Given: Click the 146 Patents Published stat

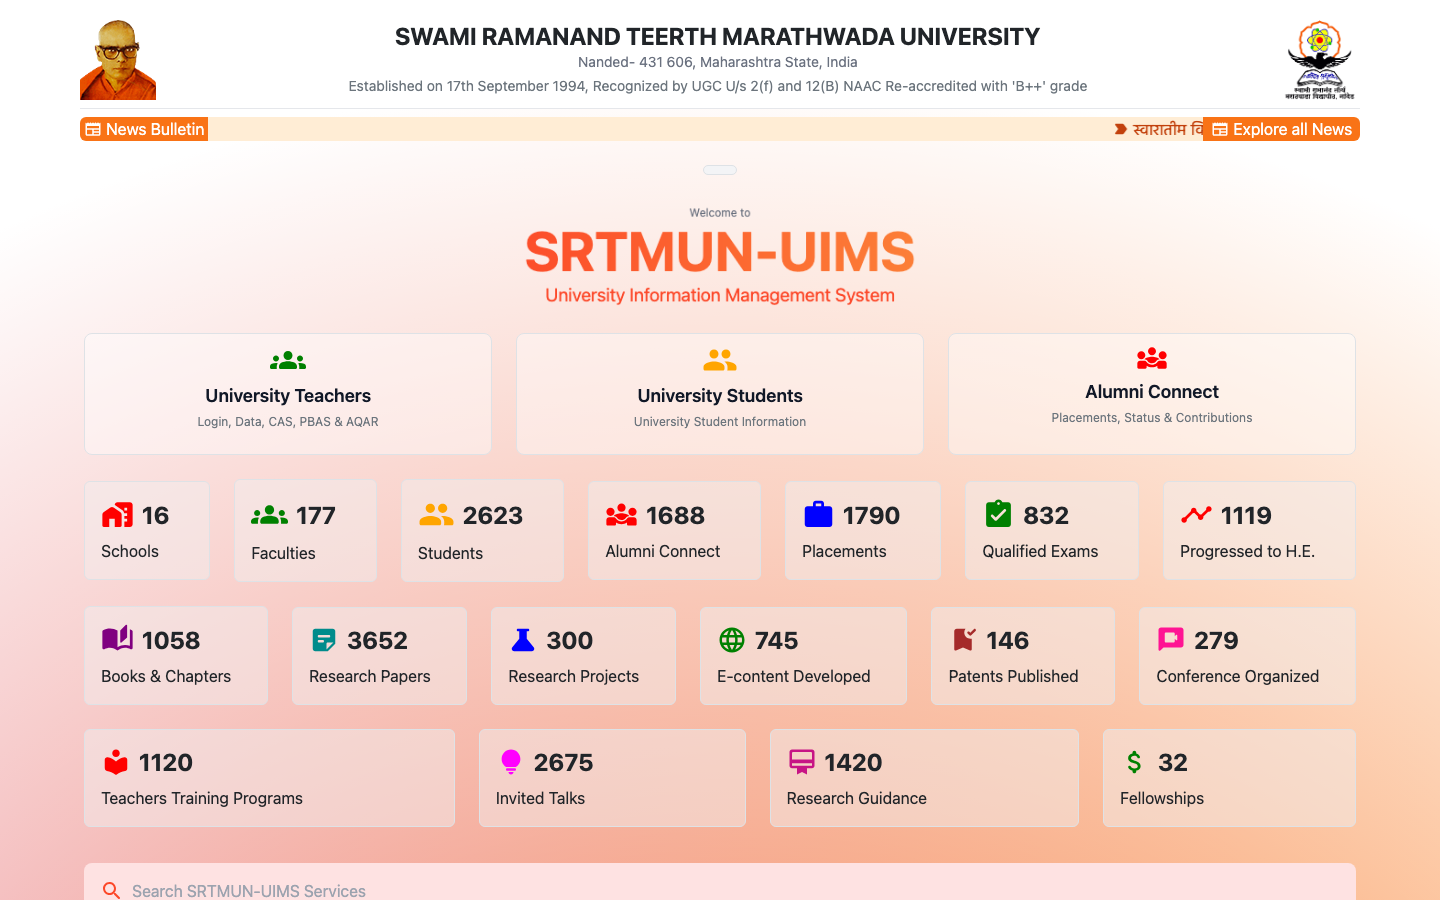Looking at the screenshot, I should [1023, 656].
